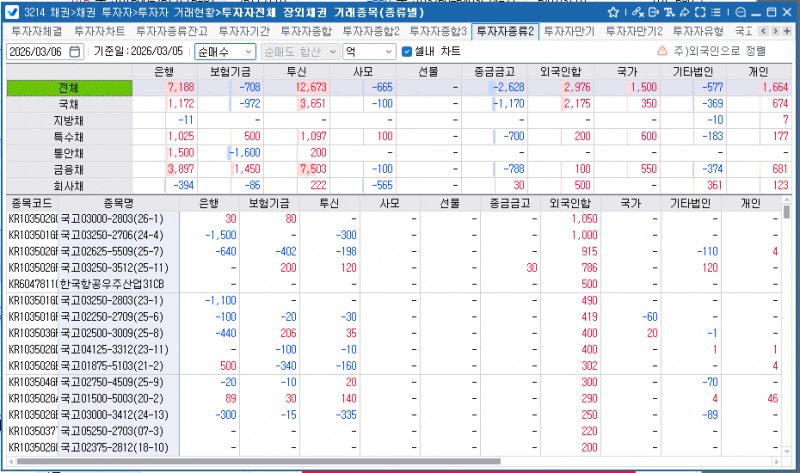Select the 전체 row in summary table
Screen dimensions: 800x473
[x=69, y=88]
